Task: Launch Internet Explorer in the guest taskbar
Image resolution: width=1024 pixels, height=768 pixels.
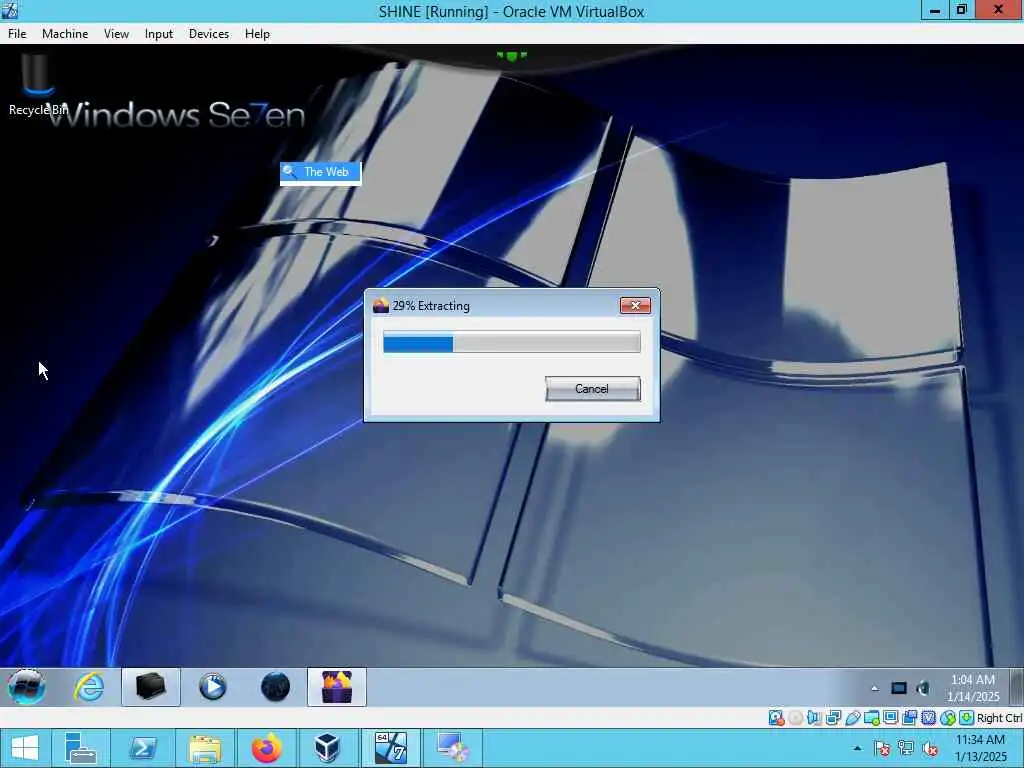Action: [x=89, y=687]
